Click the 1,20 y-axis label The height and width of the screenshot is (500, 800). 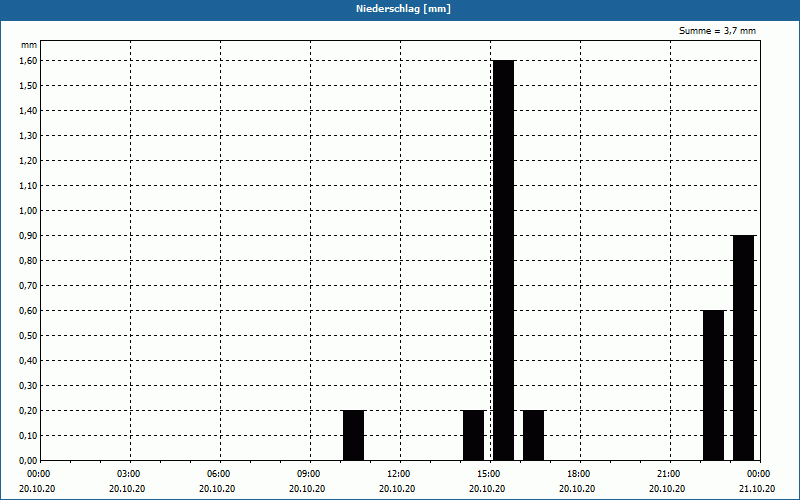tap(28, 161)
